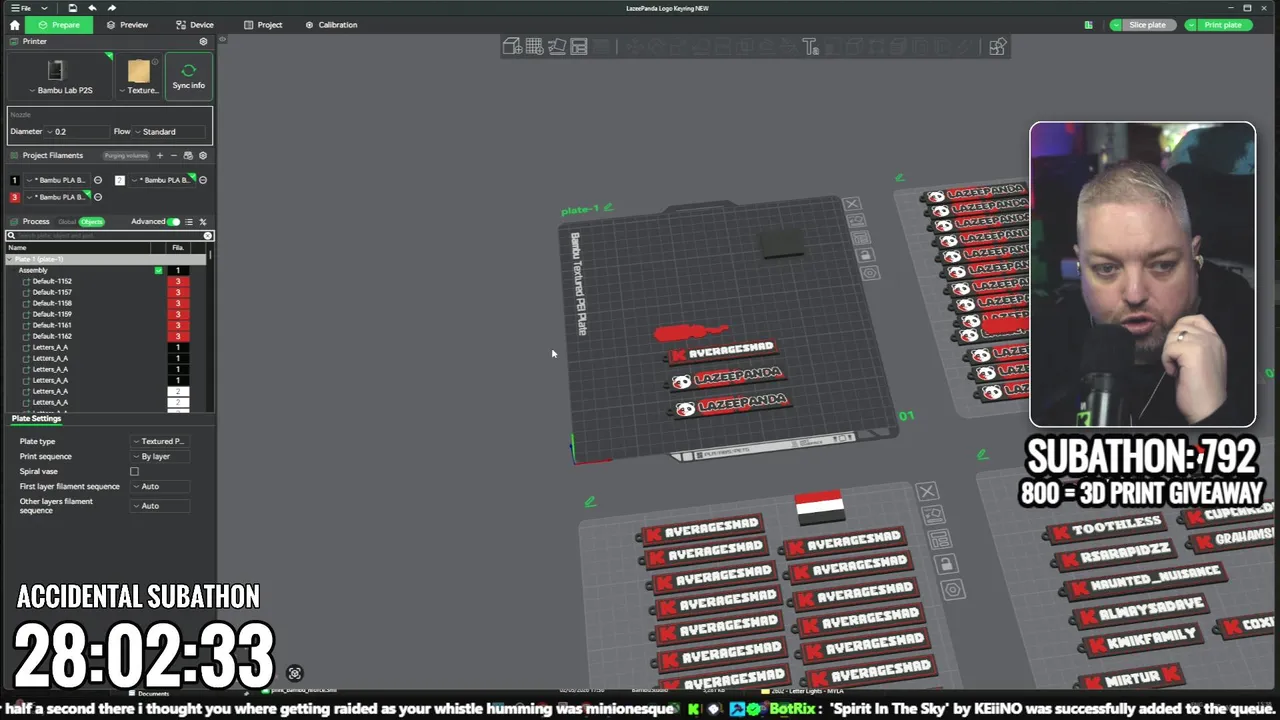Screen dimensions: 1280x720
Task: Save the project with the disk icon
Action: click(73, 8)
